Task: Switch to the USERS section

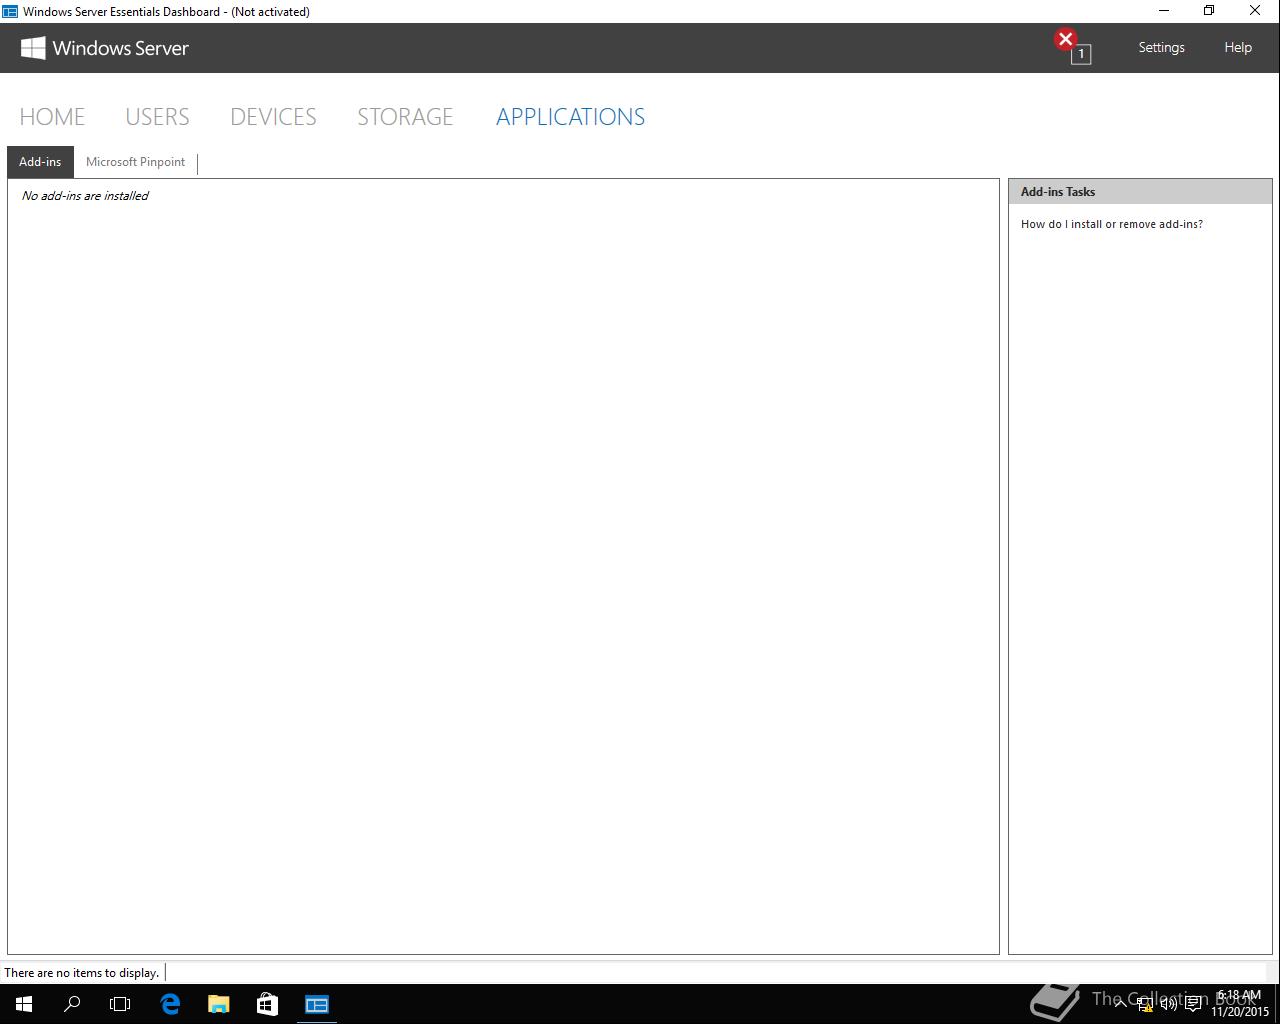Action: pos(157,117)
